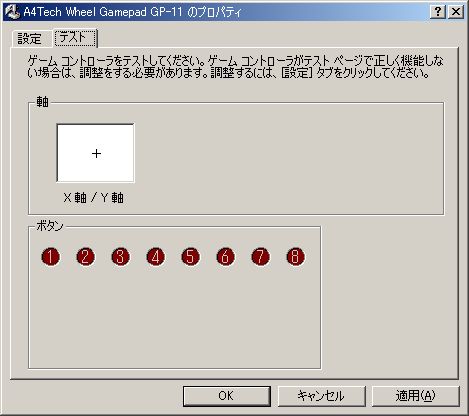Click button indicator number 2
This screenshot has height=416, width=469.
tap(85, 257)
